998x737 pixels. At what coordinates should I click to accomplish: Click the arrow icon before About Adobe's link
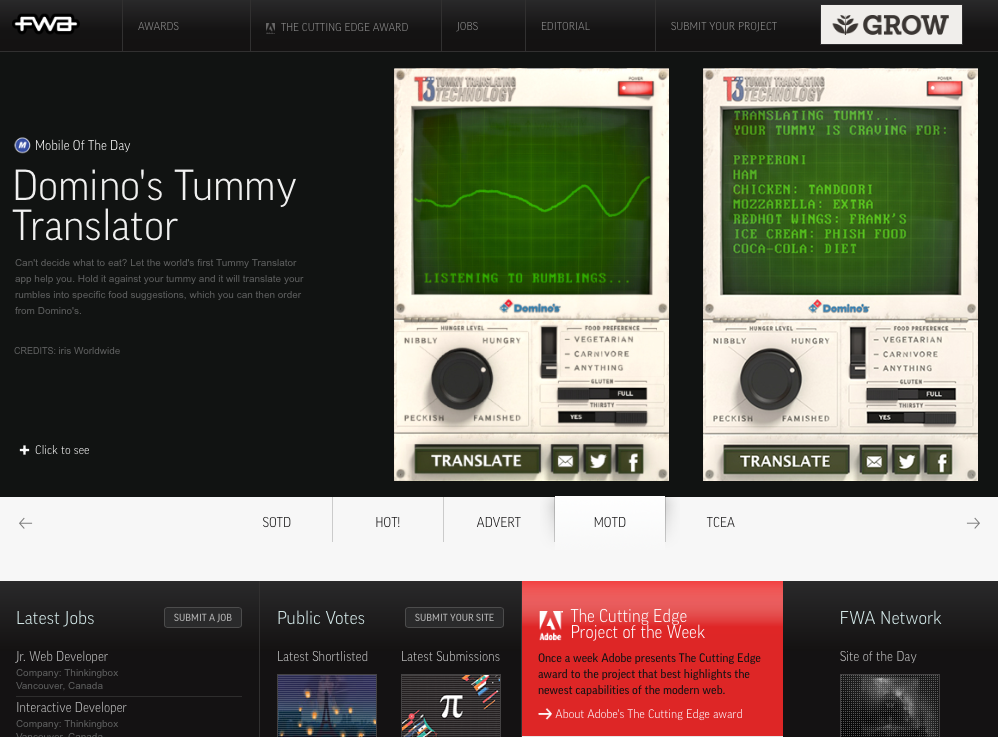pyautogui.click(x=545, y=714)
